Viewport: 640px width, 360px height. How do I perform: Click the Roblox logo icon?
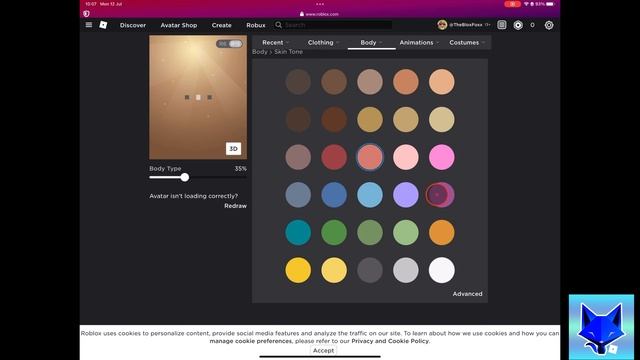pos(103,25)
